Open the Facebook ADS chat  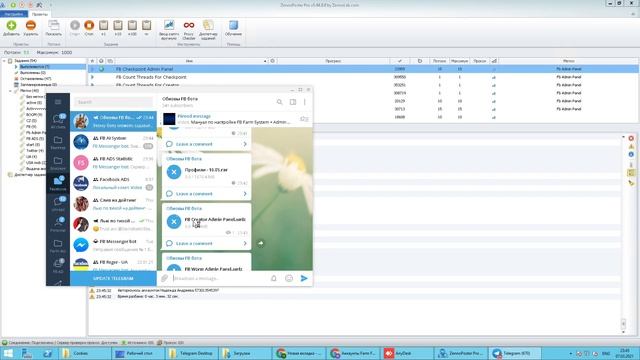click(x=113, y=183)
